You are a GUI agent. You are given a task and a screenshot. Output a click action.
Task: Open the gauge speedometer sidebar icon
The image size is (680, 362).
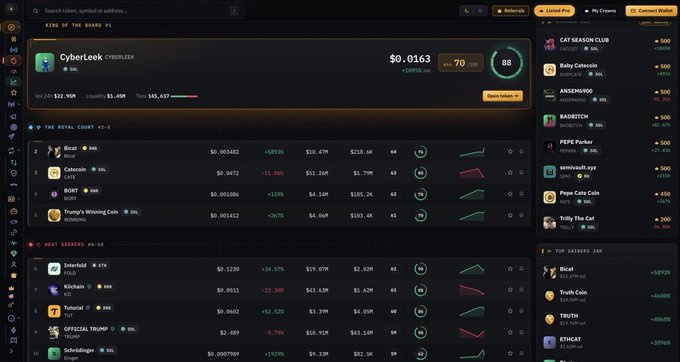[x=13, y=72]
